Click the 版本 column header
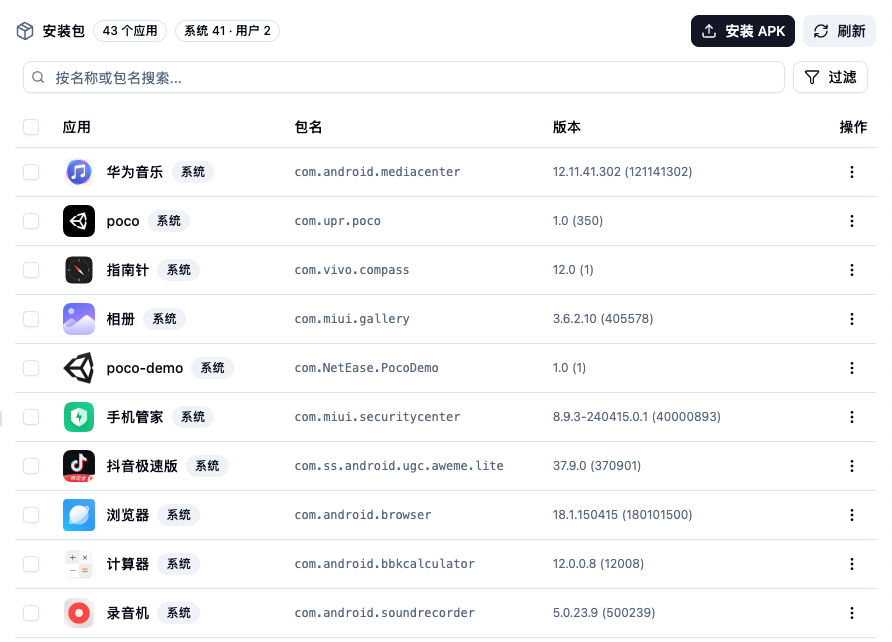 (x=566, y=127)
